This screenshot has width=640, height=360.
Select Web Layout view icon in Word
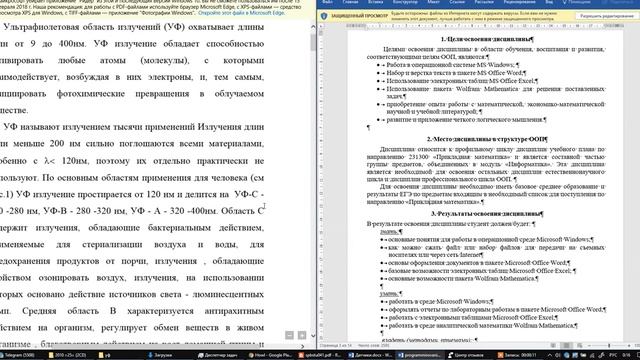[580, 345]
